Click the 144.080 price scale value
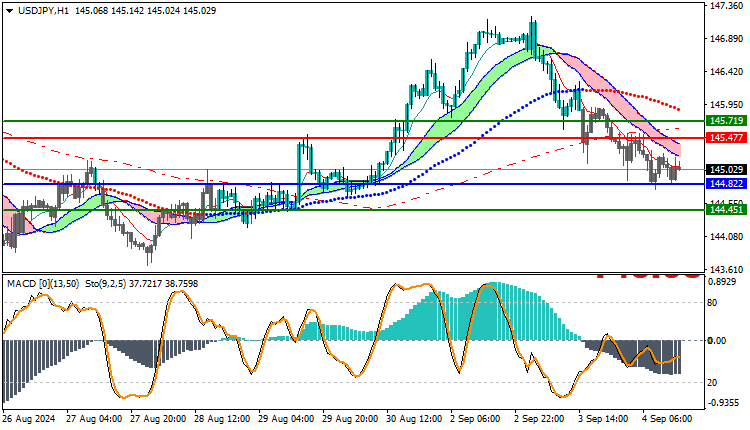750x430 pixels. click(x=727, y=237)
